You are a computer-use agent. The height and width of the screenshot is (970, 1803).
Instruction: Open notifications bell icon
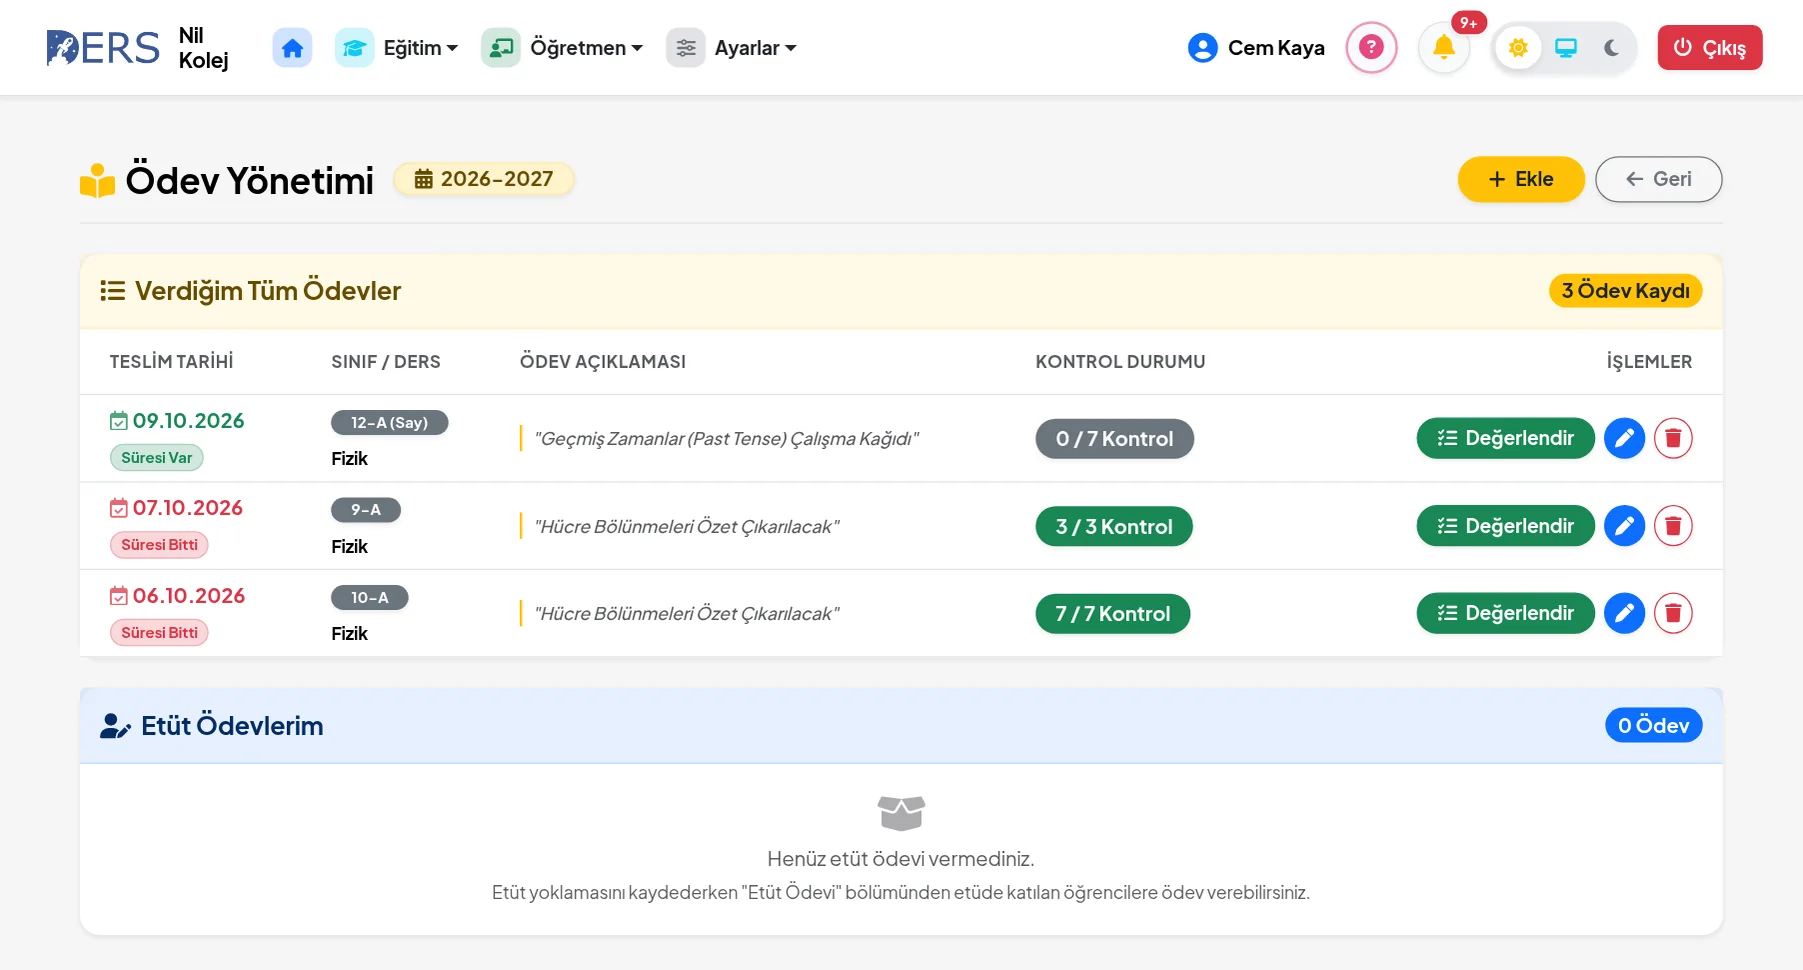coord(1444,47)
